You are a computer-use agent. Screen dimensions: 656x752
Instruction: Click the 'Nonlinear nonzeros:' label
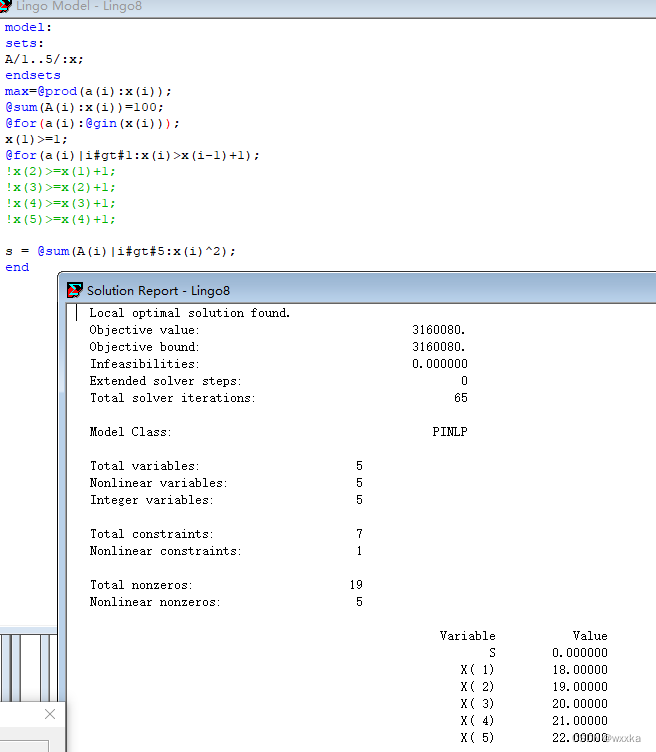155,602
